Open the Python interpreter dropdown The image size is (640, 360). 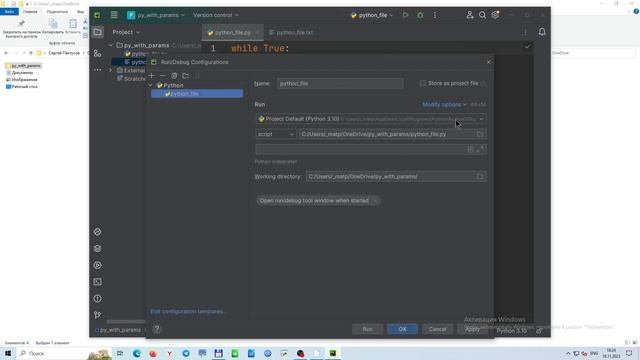(x=371, y=119)
